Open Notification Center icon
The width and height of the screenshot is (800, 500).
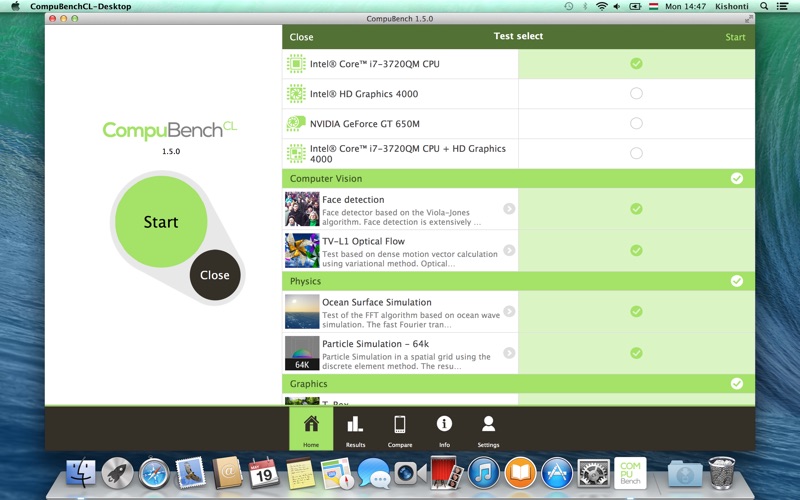(x=782, y=6)
